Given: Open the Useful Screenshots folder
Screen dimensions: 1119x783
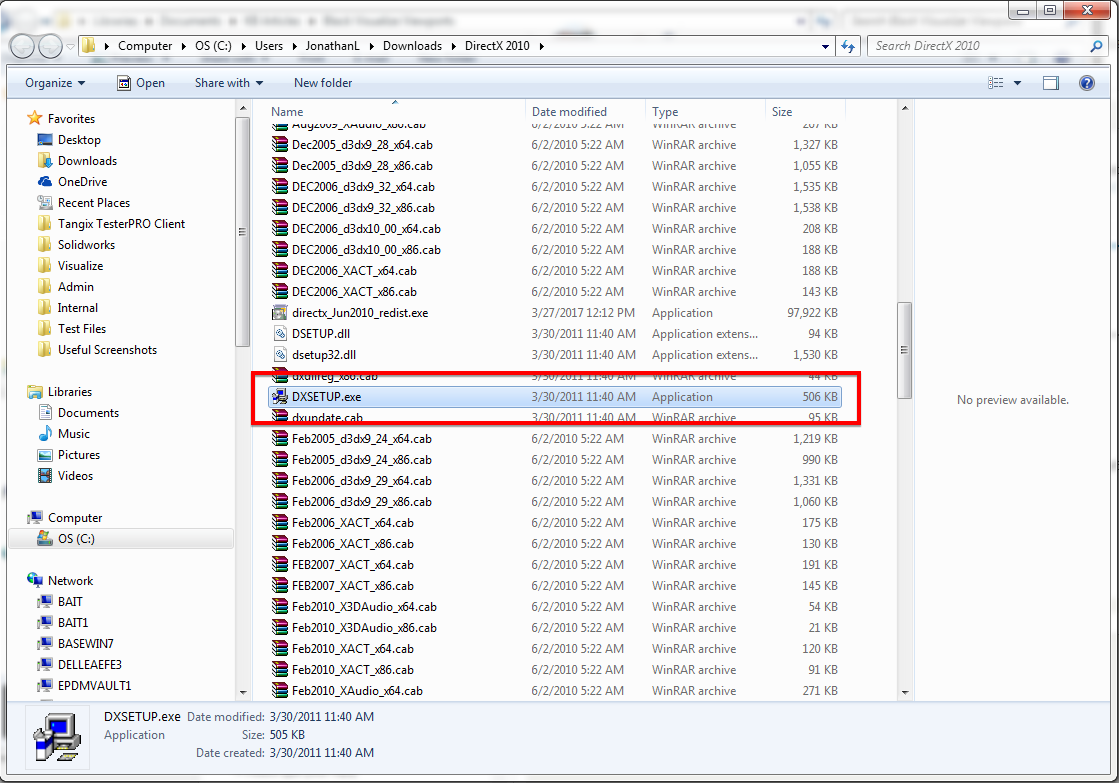Looking at the screenshot, I should point(107,350).
